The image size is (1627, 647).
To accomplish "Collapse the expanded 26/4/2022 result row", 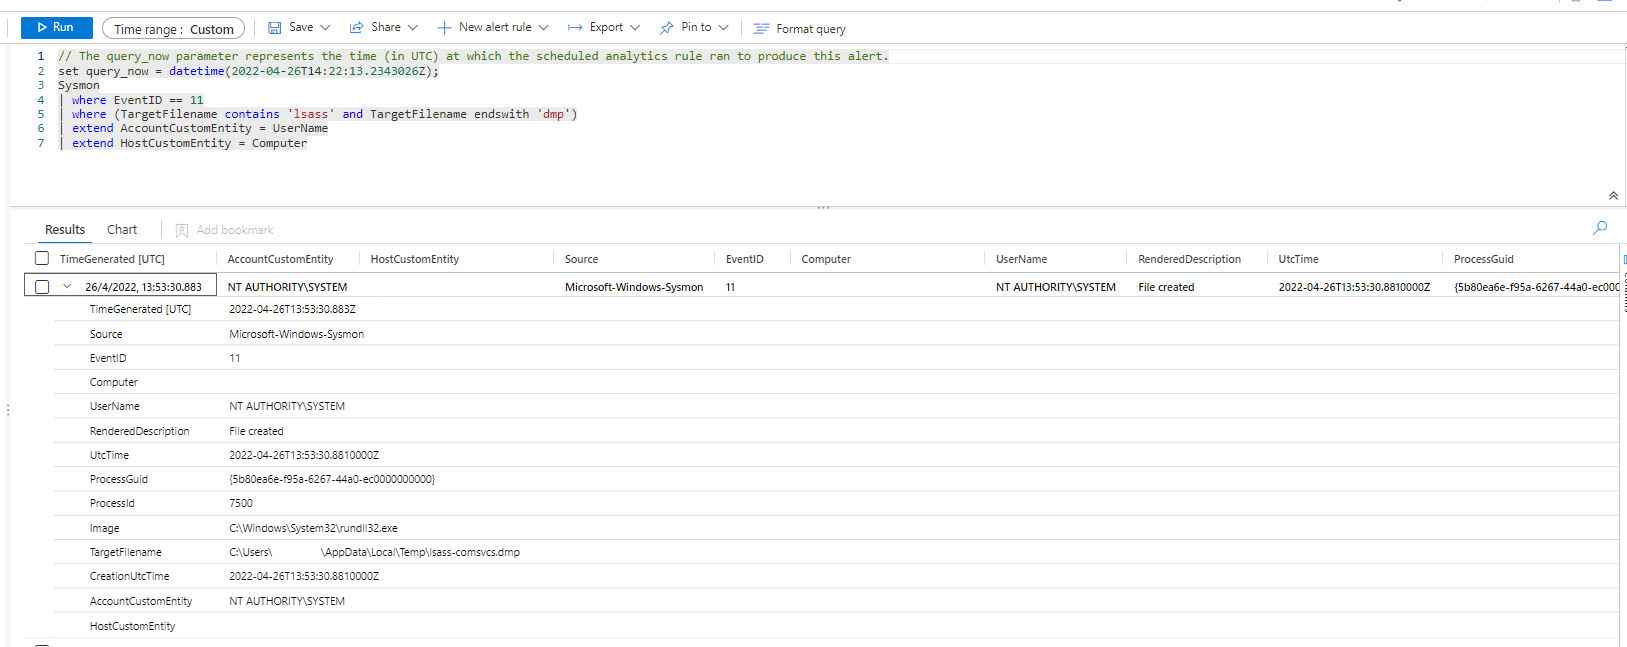I will tap(67, 286).
